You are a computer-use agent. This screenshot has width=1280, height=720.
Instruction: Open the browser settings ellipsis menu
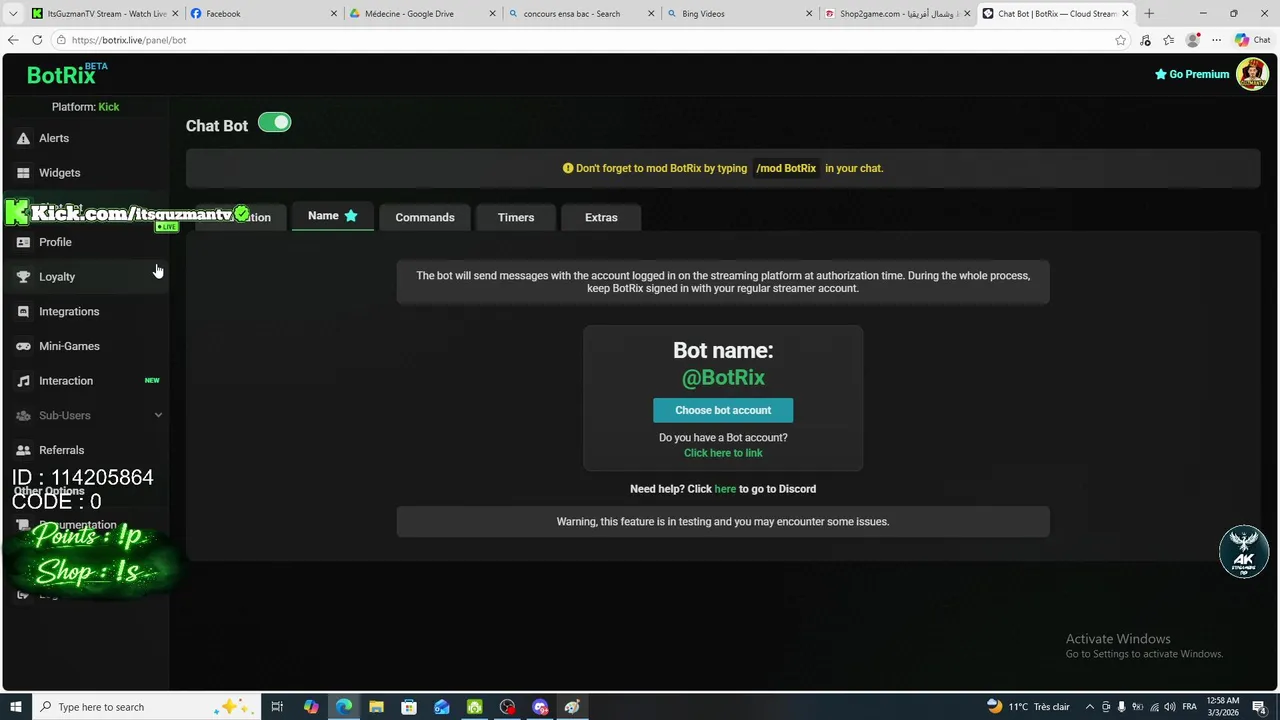pos(1216,40)
